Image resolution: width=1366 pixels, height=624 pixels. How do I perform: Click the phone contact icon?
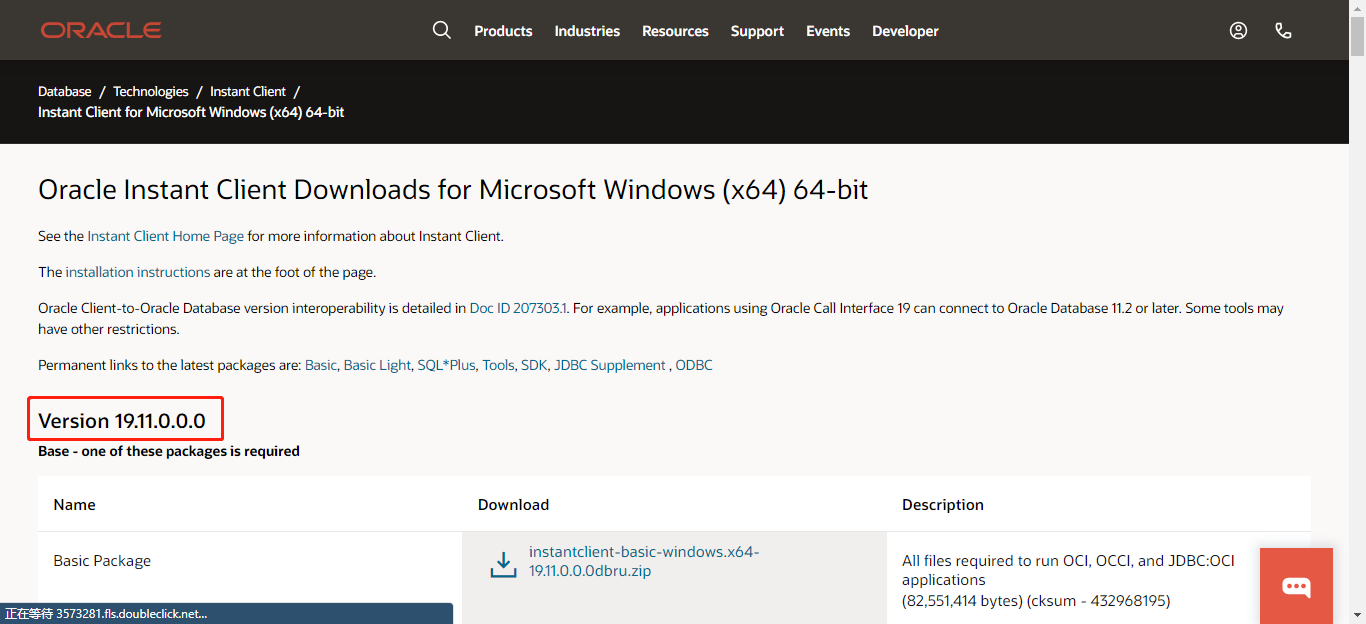pos(1283,31)
